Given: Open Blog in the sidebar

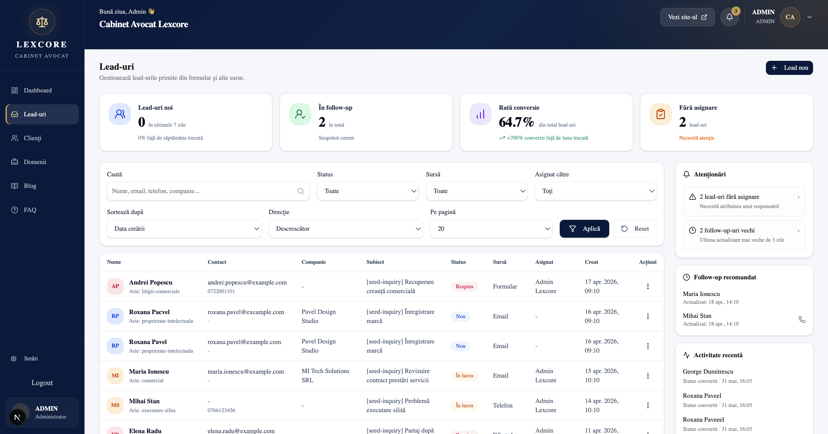Looking at the screenshot, I should [x=42, y=186].
